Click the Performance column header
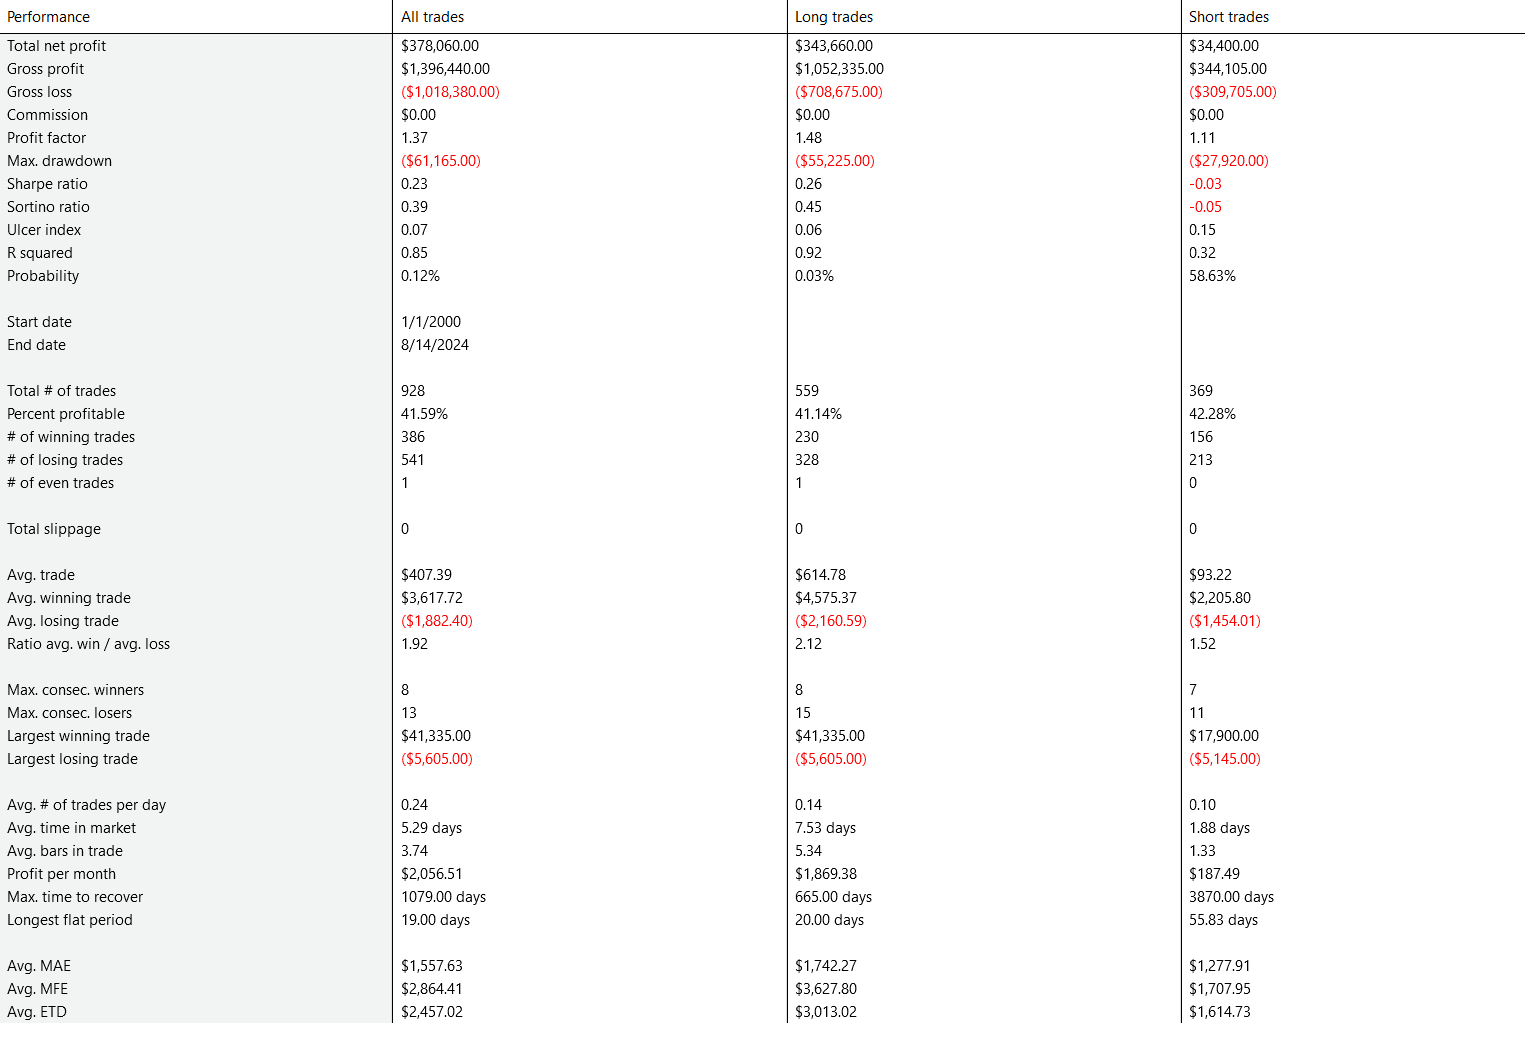 [48, 17]
